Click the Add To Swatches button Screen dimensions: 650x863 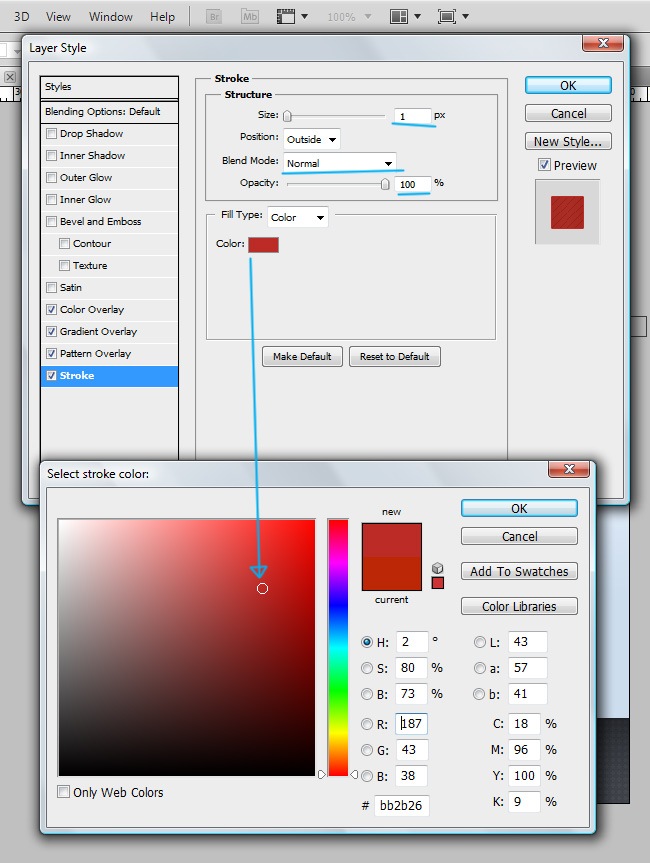click(518, 571)
